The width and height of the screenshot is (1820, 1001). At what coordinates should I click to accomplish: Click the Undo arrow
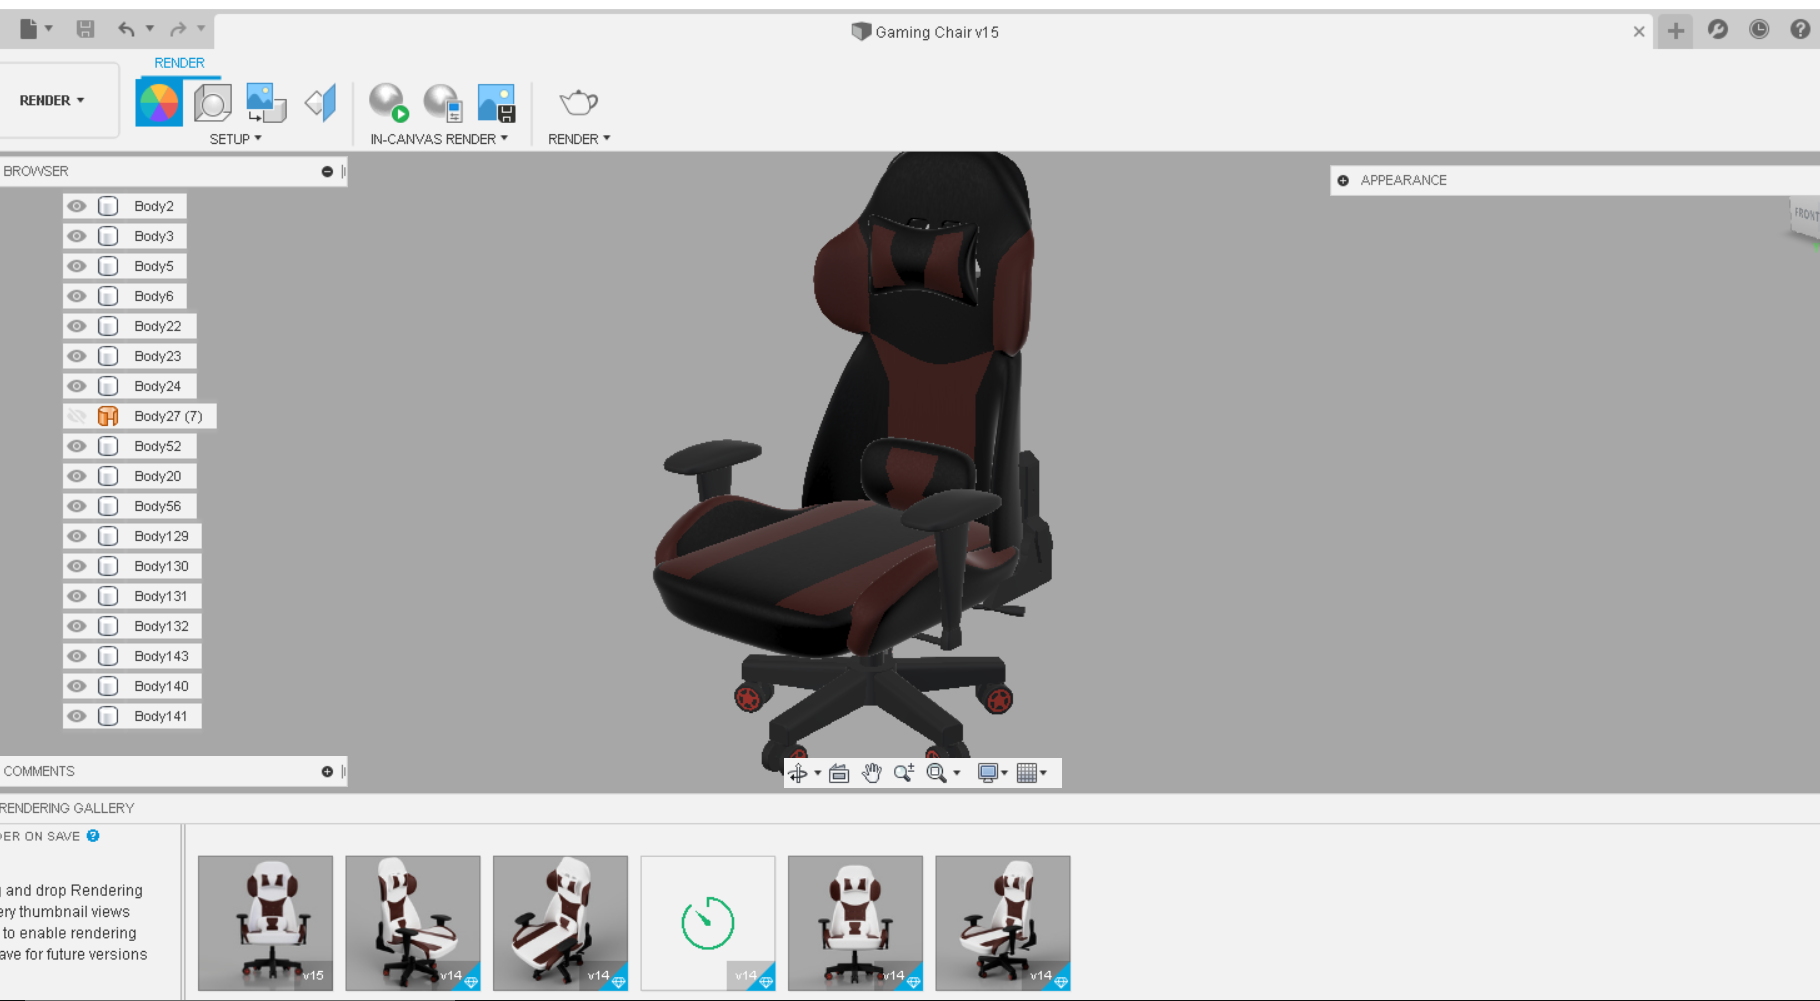[x=126, y=29]
